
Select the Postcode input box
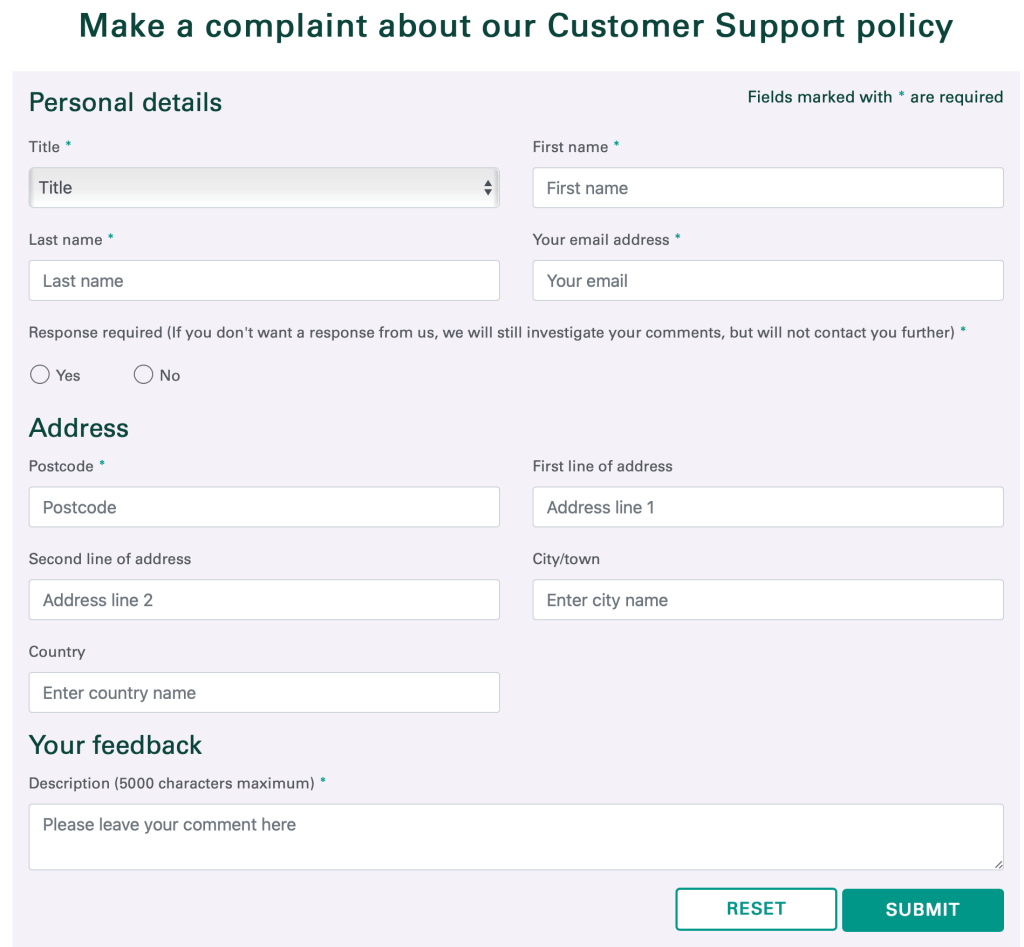pyautogui.click(x=263, y=507)
